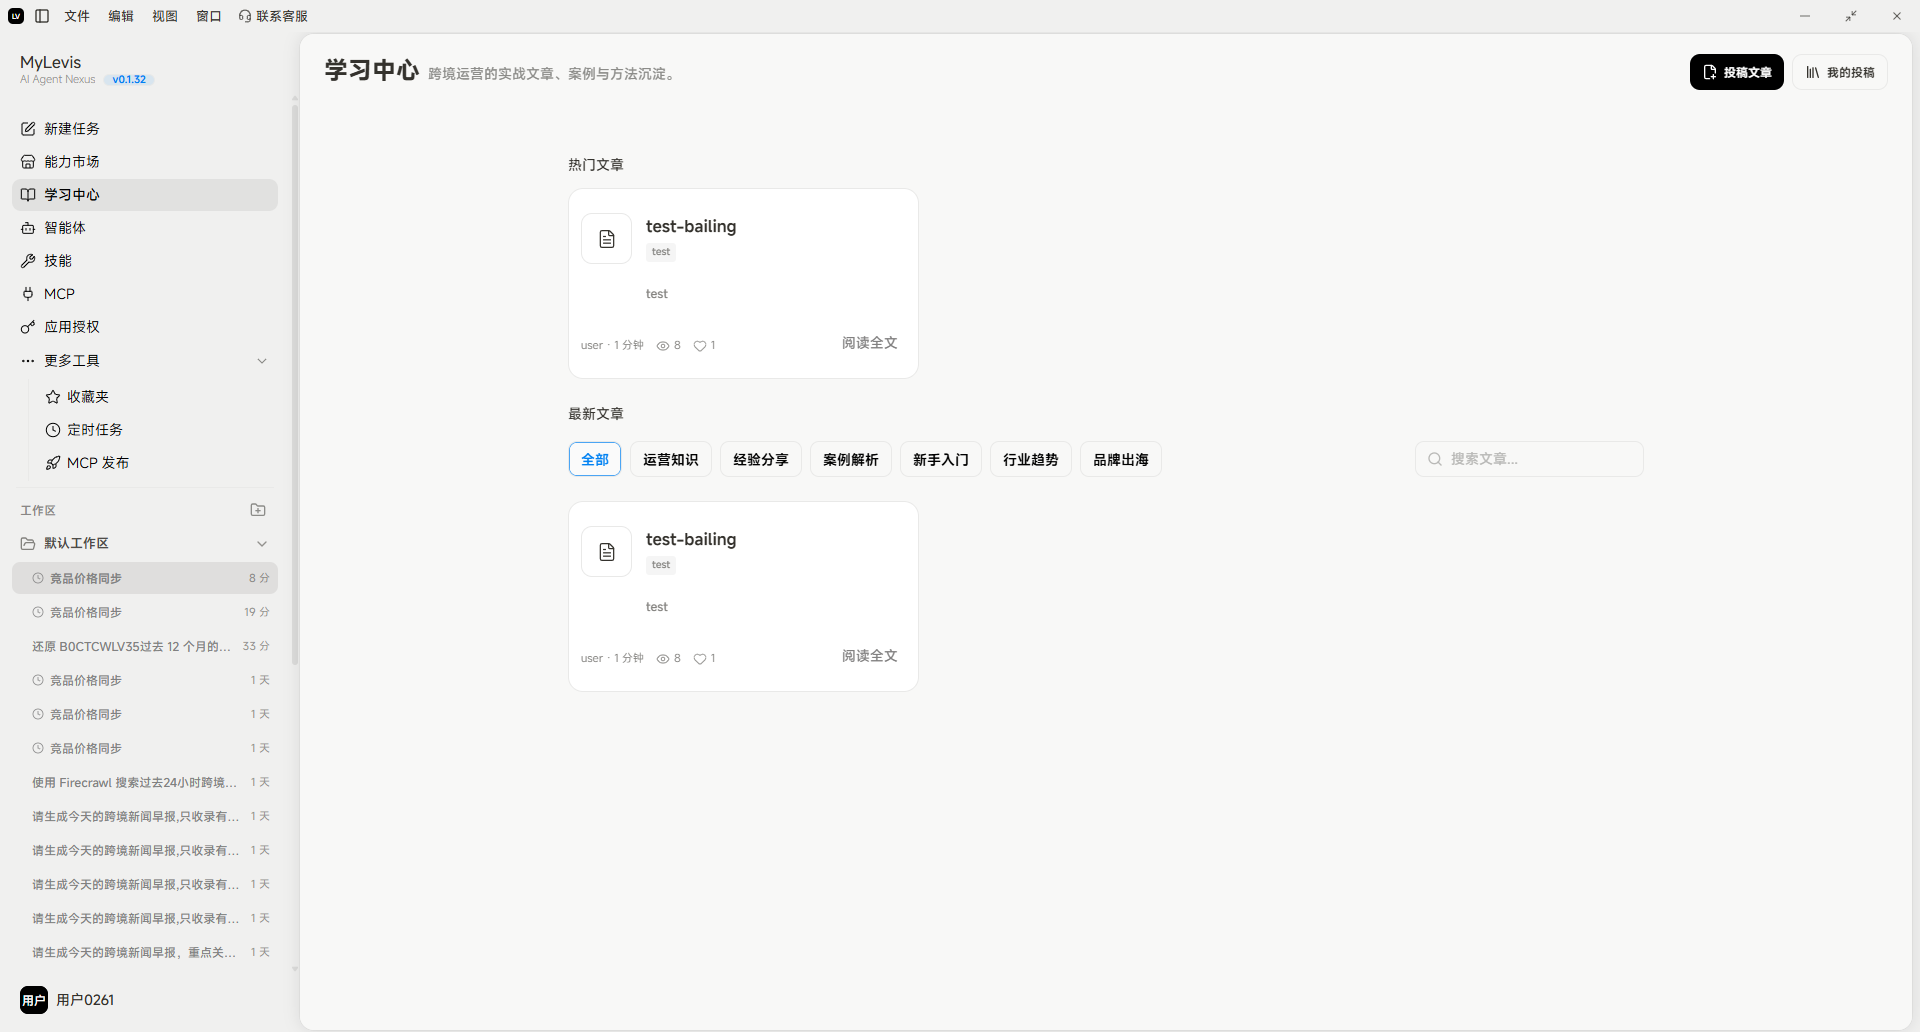Open latest article title test-bailing
The width and height of the screenshot is (1920, 1032).
(x=691, y=539)
